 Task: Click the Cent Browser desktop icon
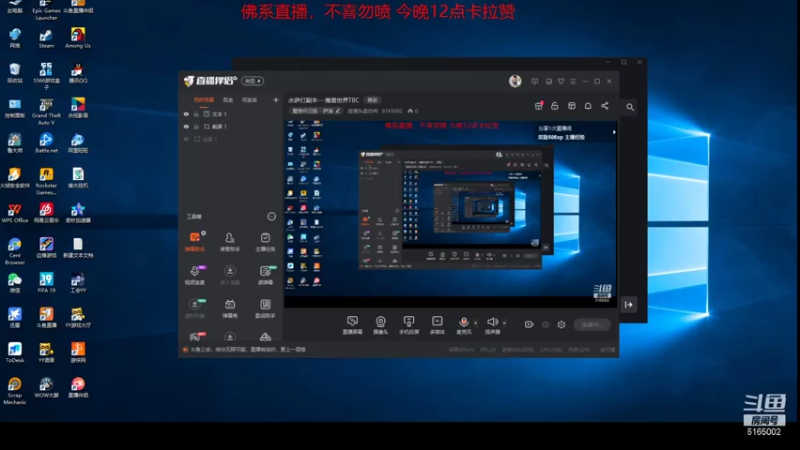(15, 252)
